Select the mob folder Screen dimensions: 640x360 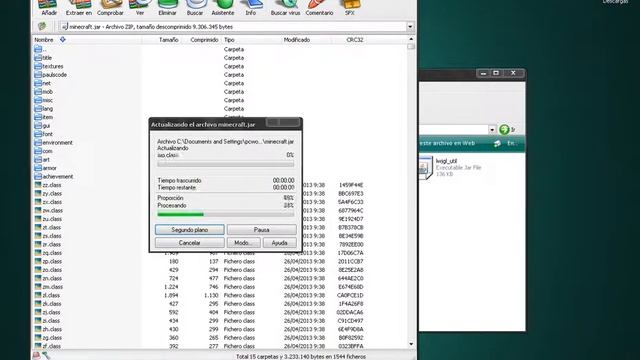coord(44,92)
